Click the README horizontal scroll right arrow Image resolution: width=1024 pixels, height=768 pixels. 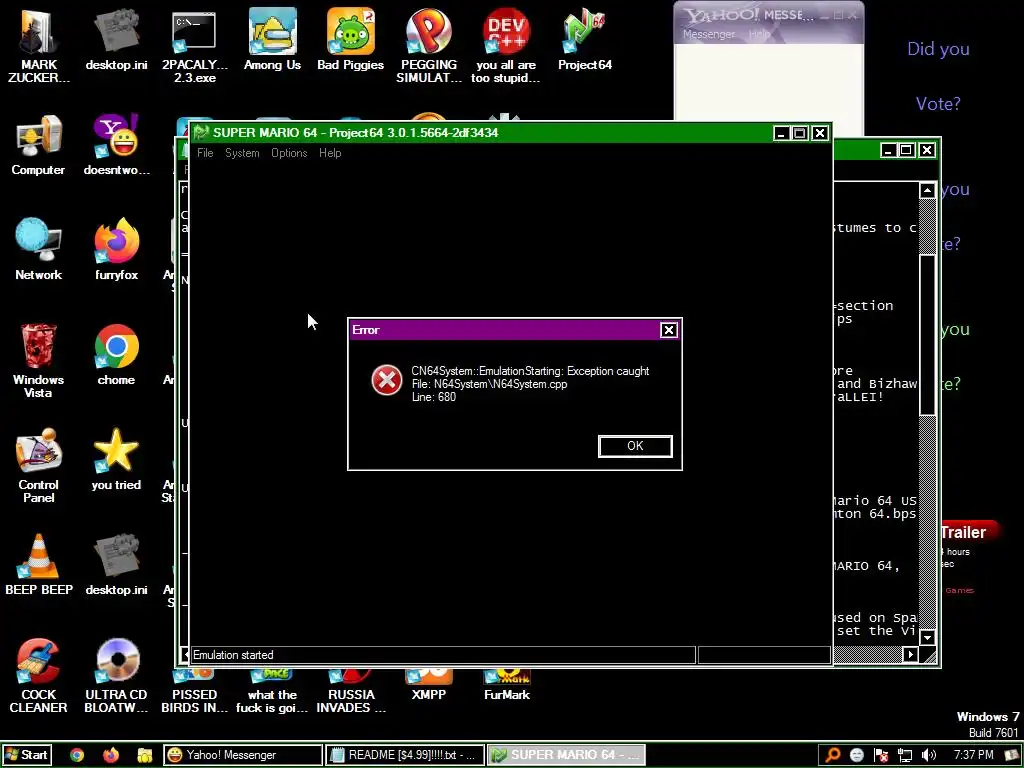pos(910,654)
